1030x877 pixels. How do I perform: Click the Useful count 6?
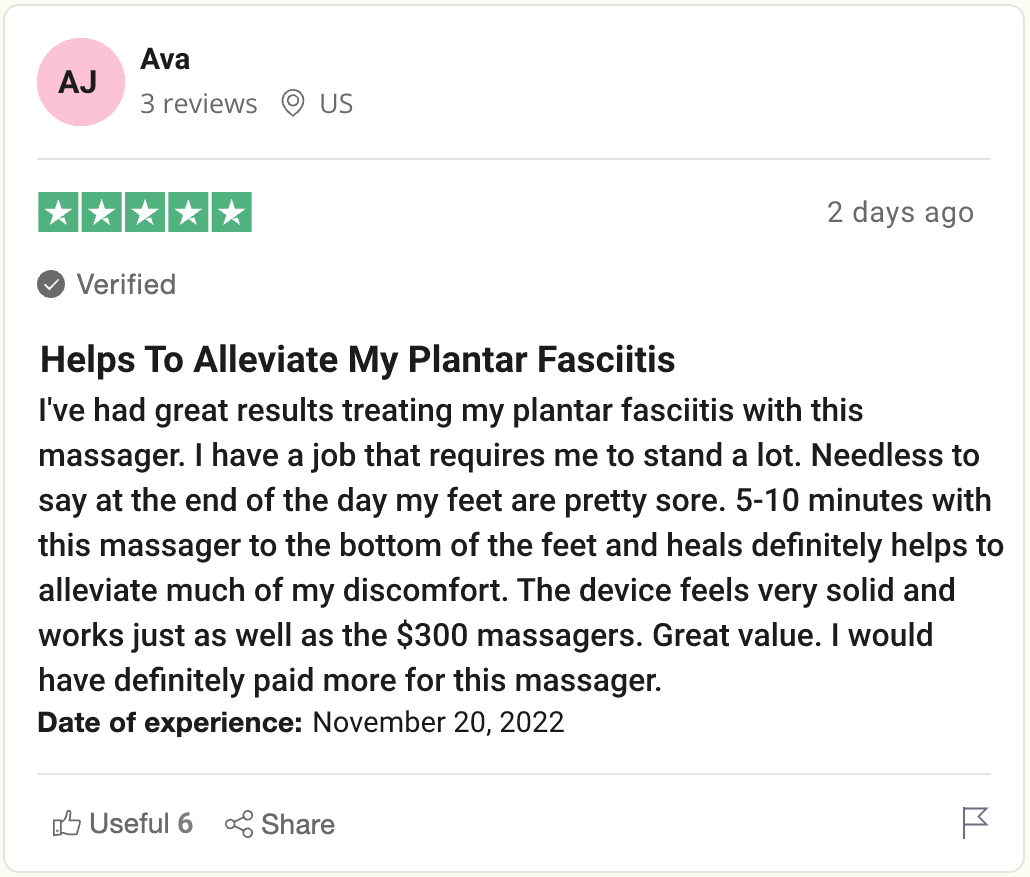click(x=185, y=823)
